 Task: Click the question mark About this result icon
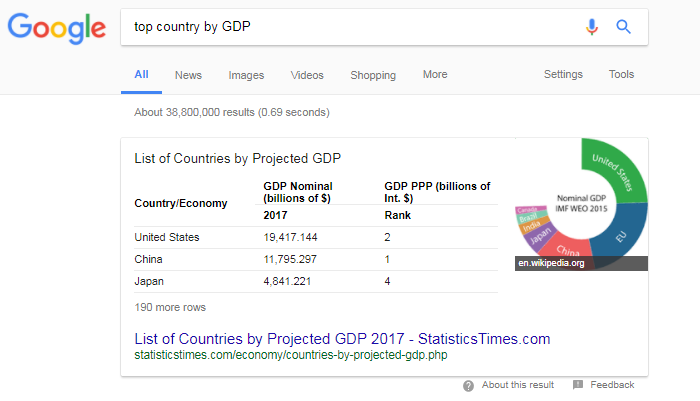coord(468,385)
